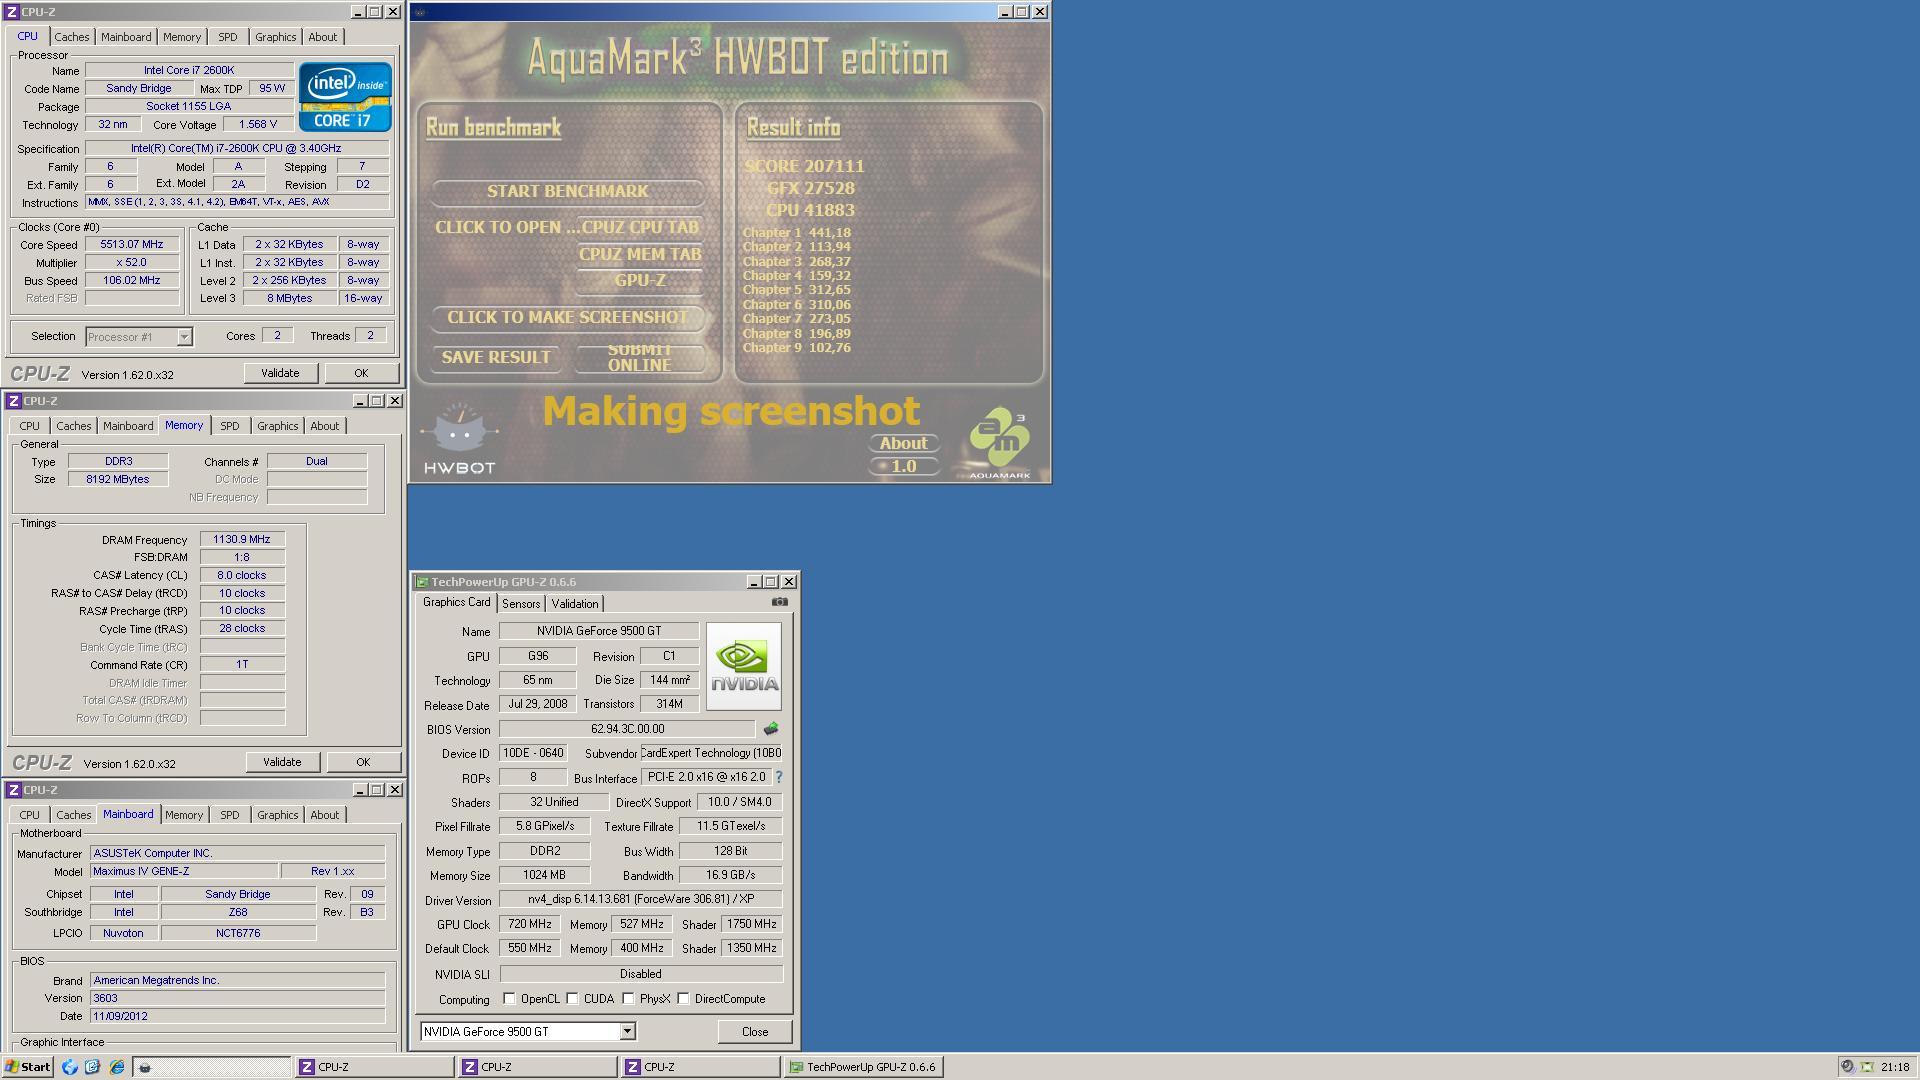Click the Core Voltage 1.568 V field
Image resolution: width=1920 pixels, height=1080 pixels.
258,125
